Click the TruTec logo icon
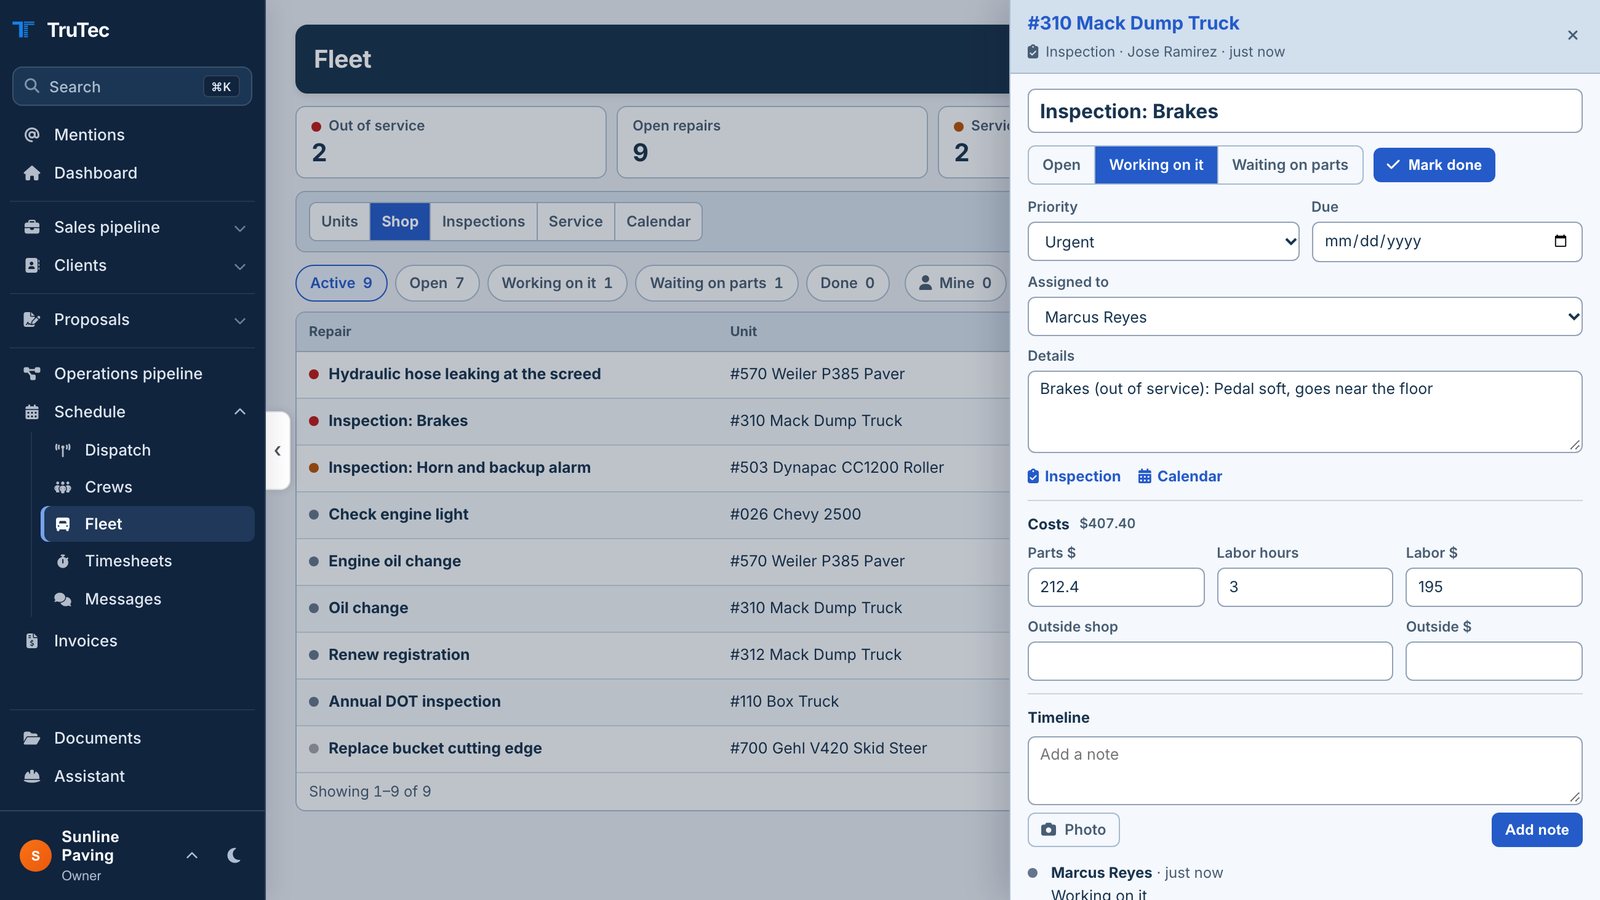This screenshot has height=900, width=1600. pyautogui.click(x=23, y=29)
